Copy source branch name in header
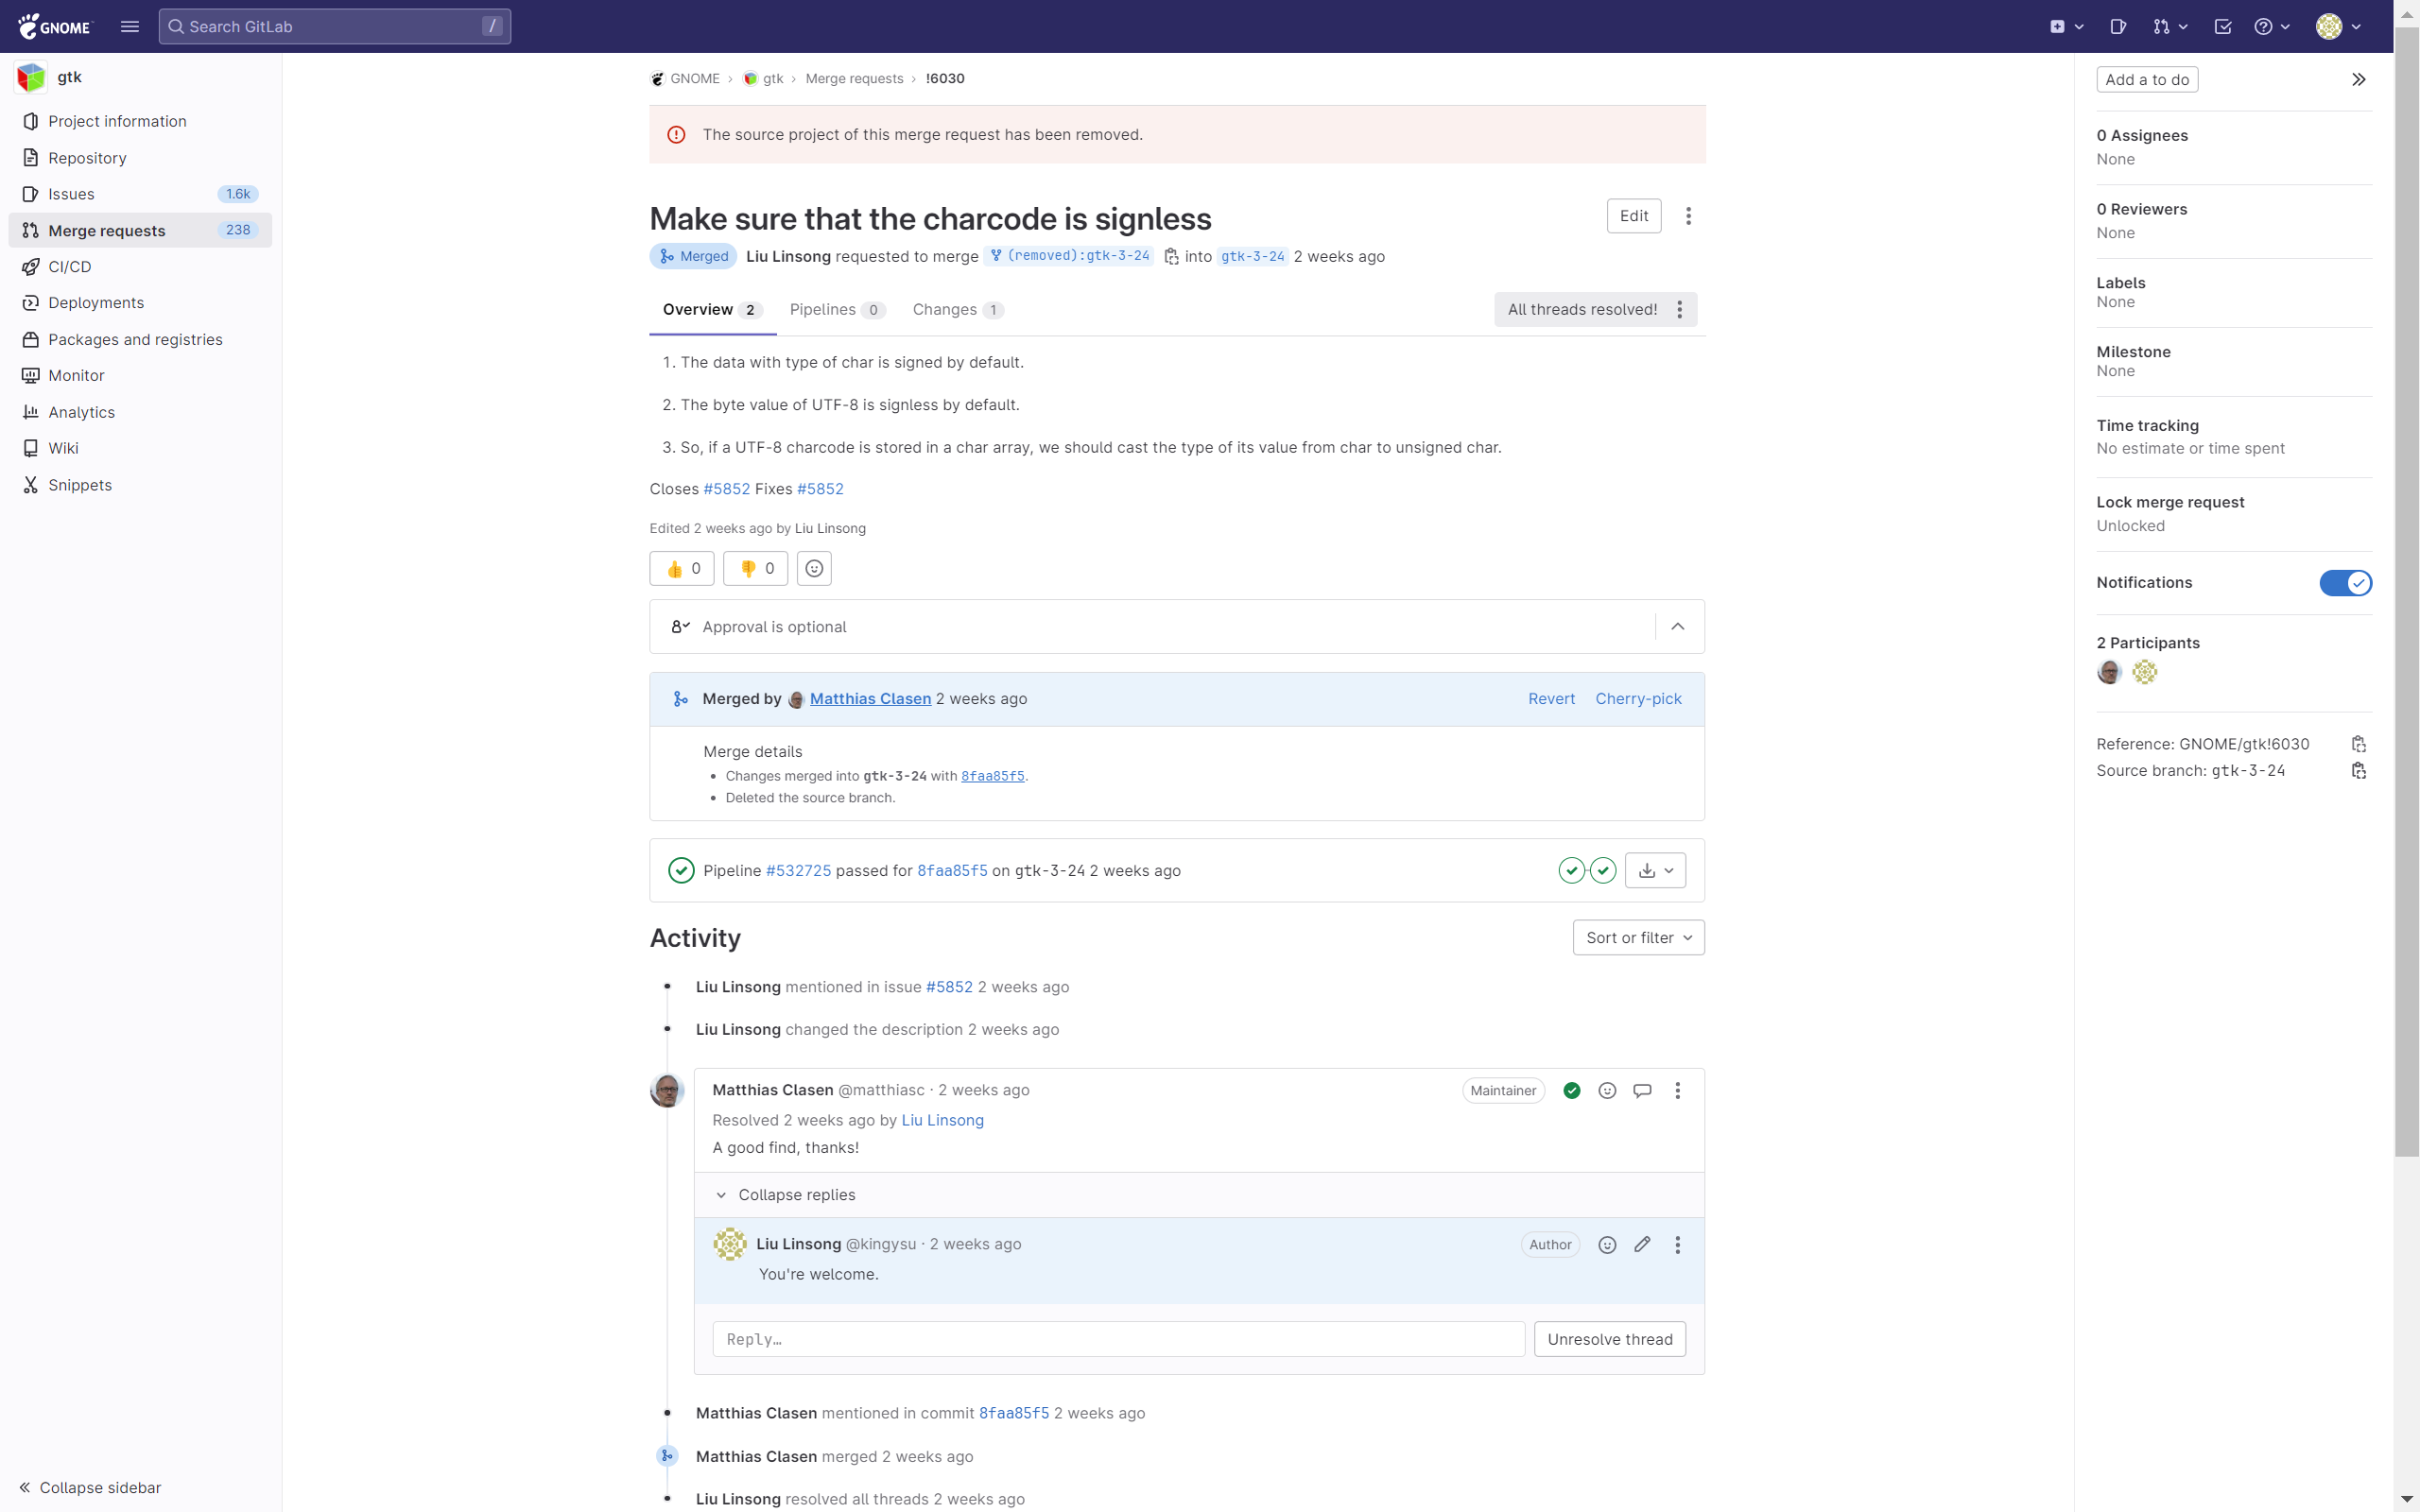Screen dimensions: 2420x1512 (1171, 257)
